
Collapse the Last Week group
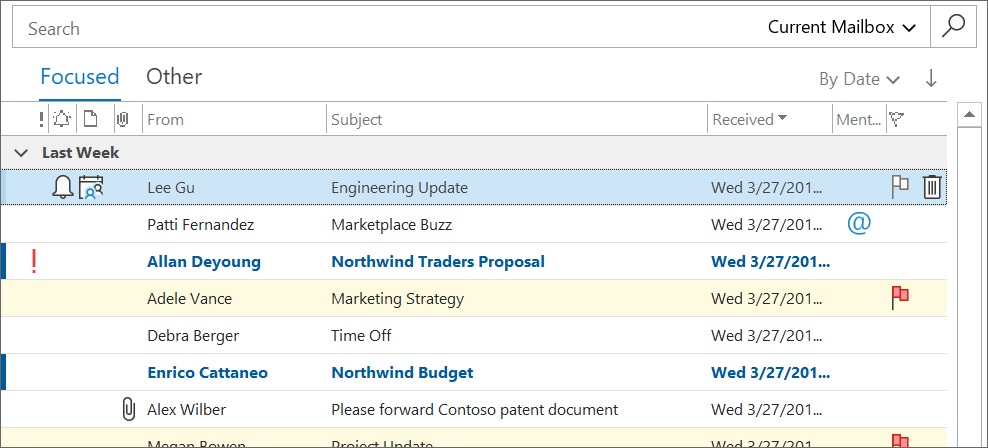(21, 153)
